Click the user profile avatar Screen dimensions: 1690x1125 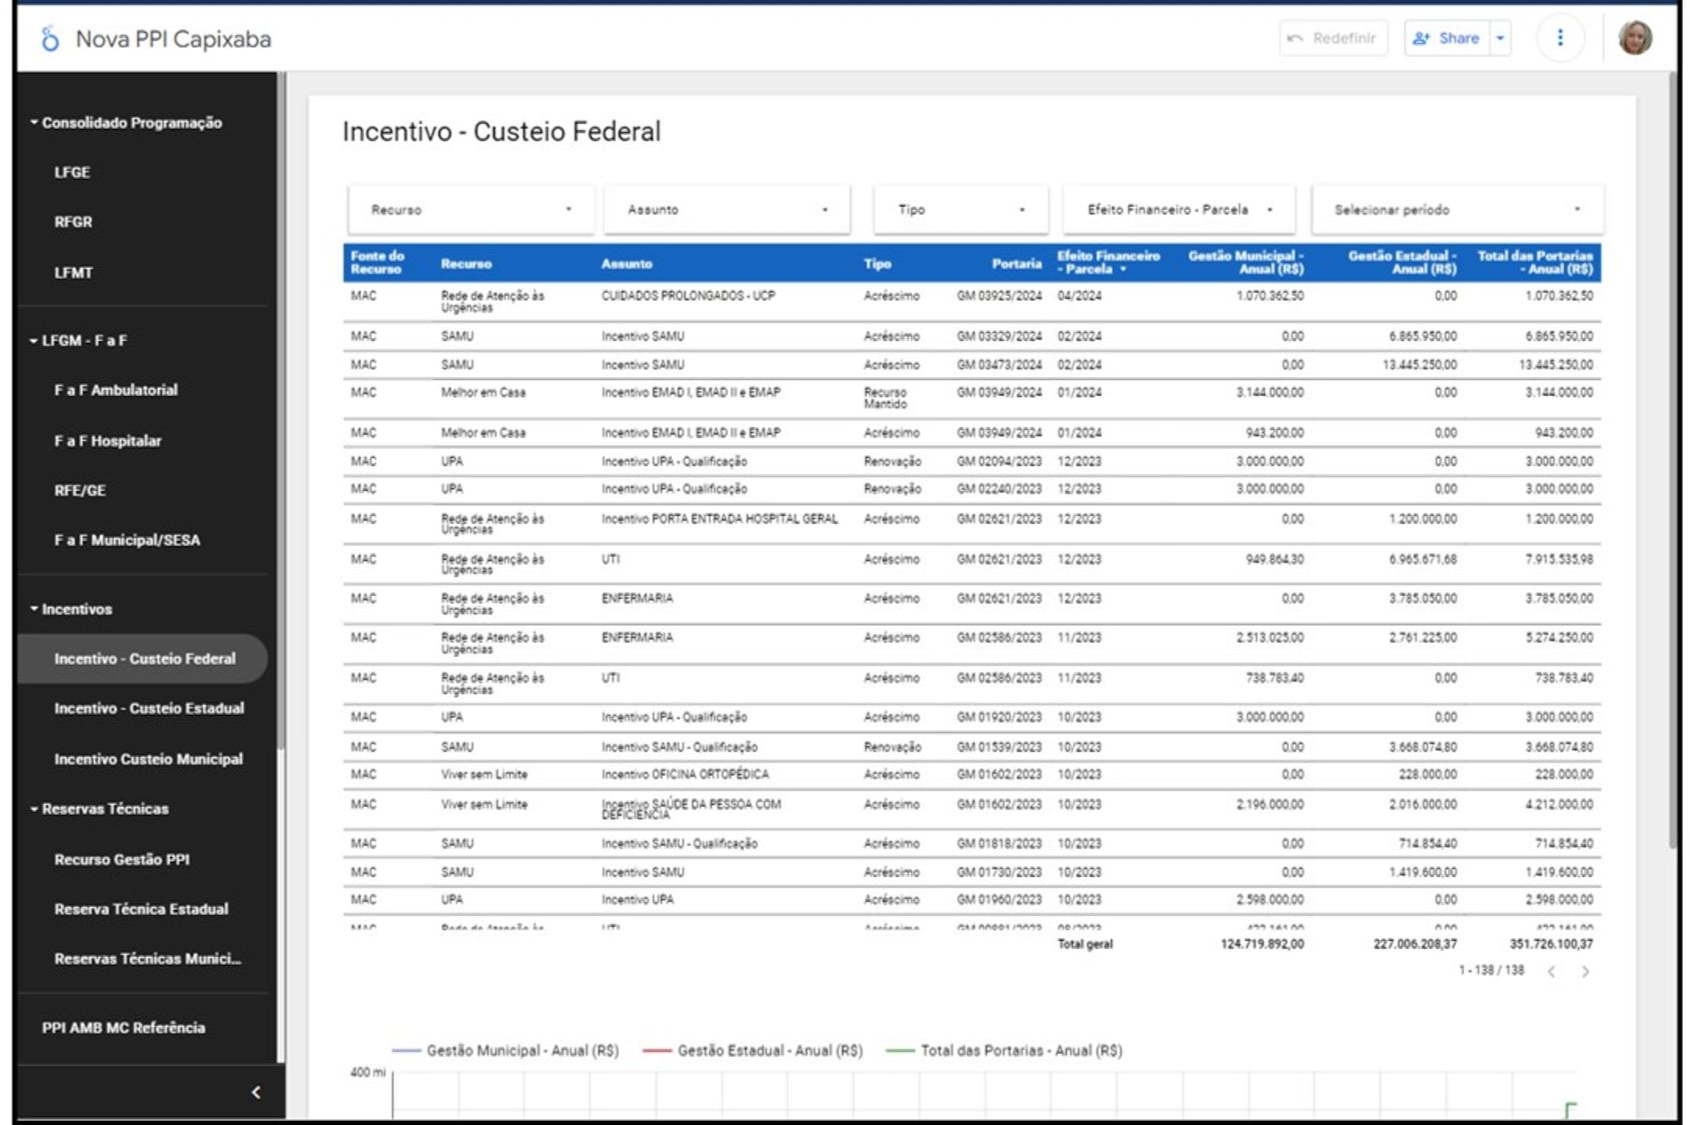pos(1635,38)
